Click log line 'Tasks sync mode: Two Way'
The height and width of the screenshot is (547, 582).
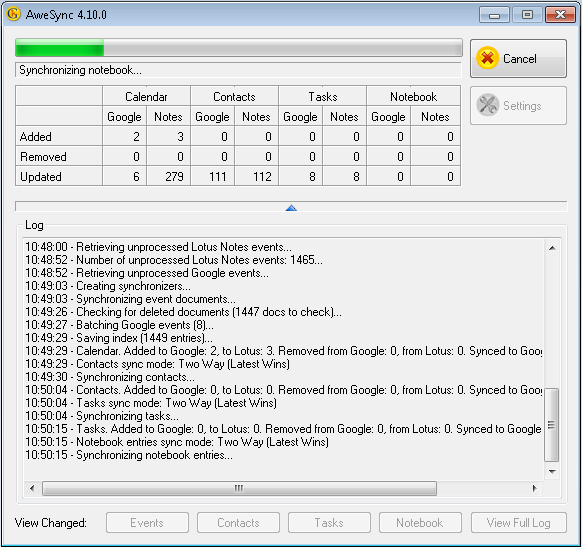151,403
